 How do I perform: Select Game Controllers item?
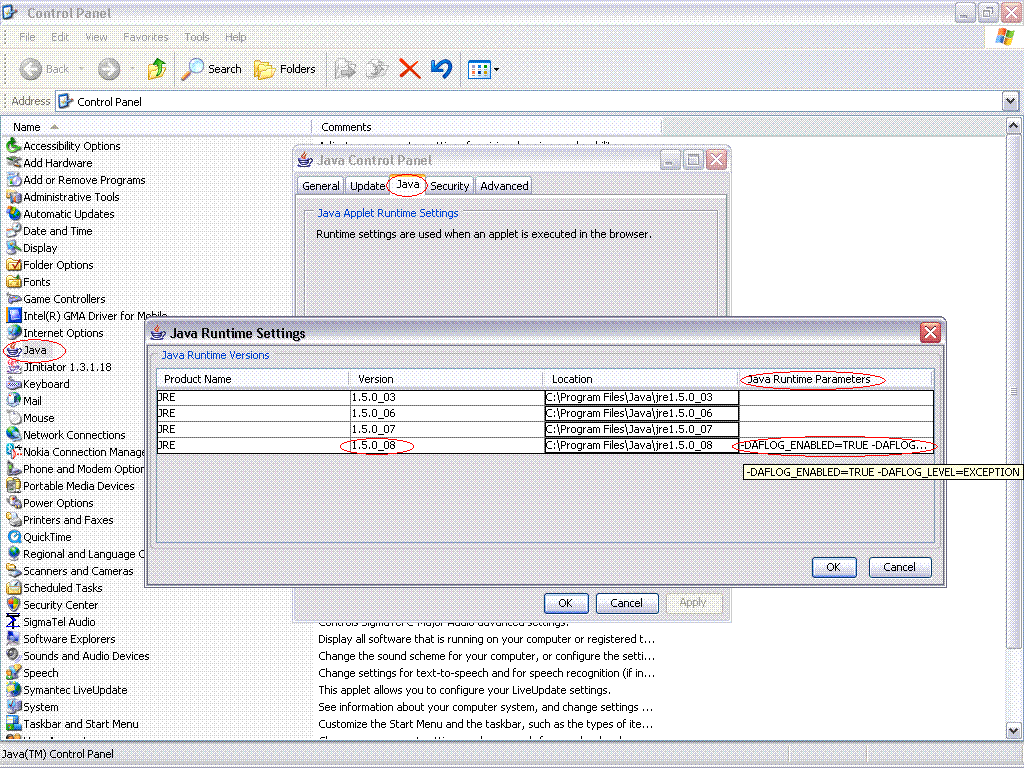(56, 298)
